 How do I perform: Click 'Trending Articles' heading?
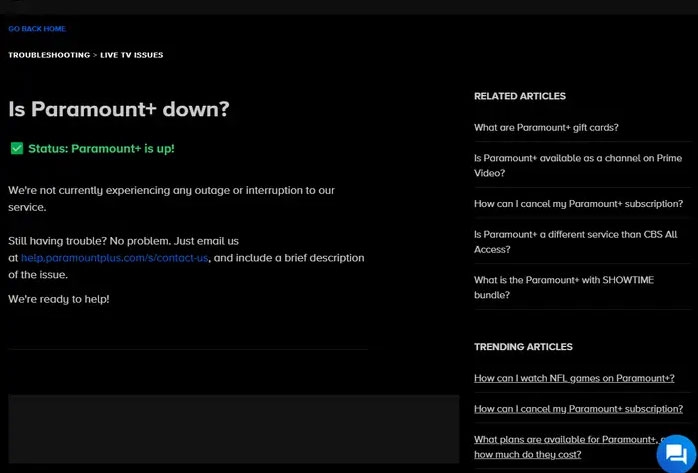click(x=523, y=347)
